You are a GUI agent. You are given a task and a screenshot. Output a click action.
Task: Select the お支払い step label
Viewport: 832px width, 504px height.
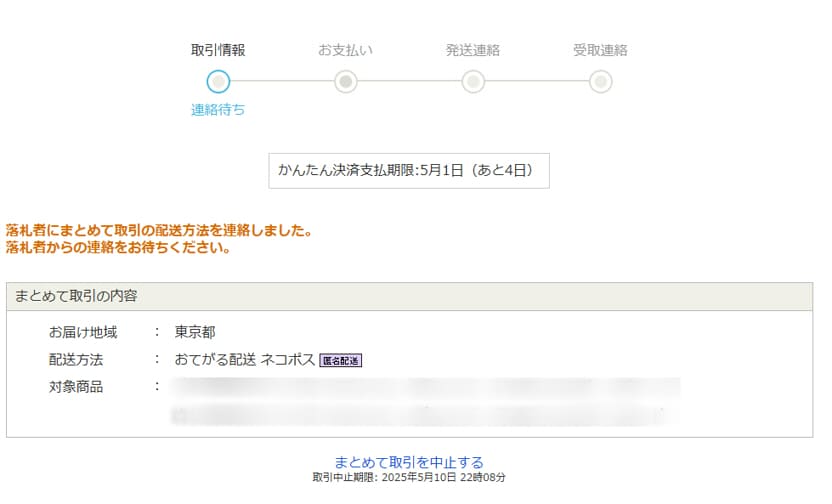coord(345,50)
